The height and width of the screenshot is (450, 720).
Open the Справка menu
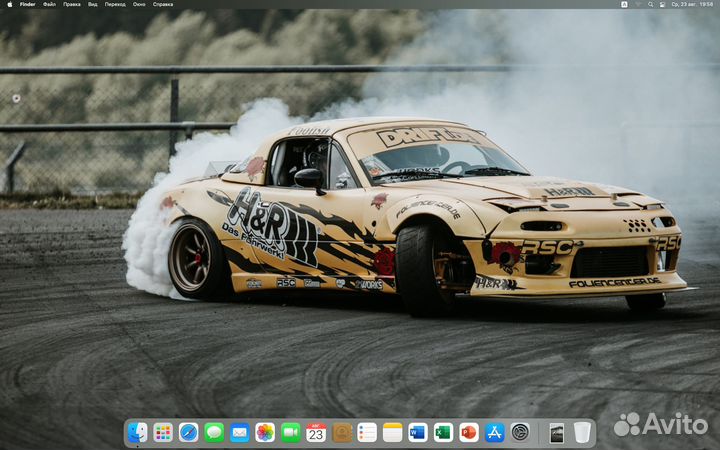pos(163,4)
